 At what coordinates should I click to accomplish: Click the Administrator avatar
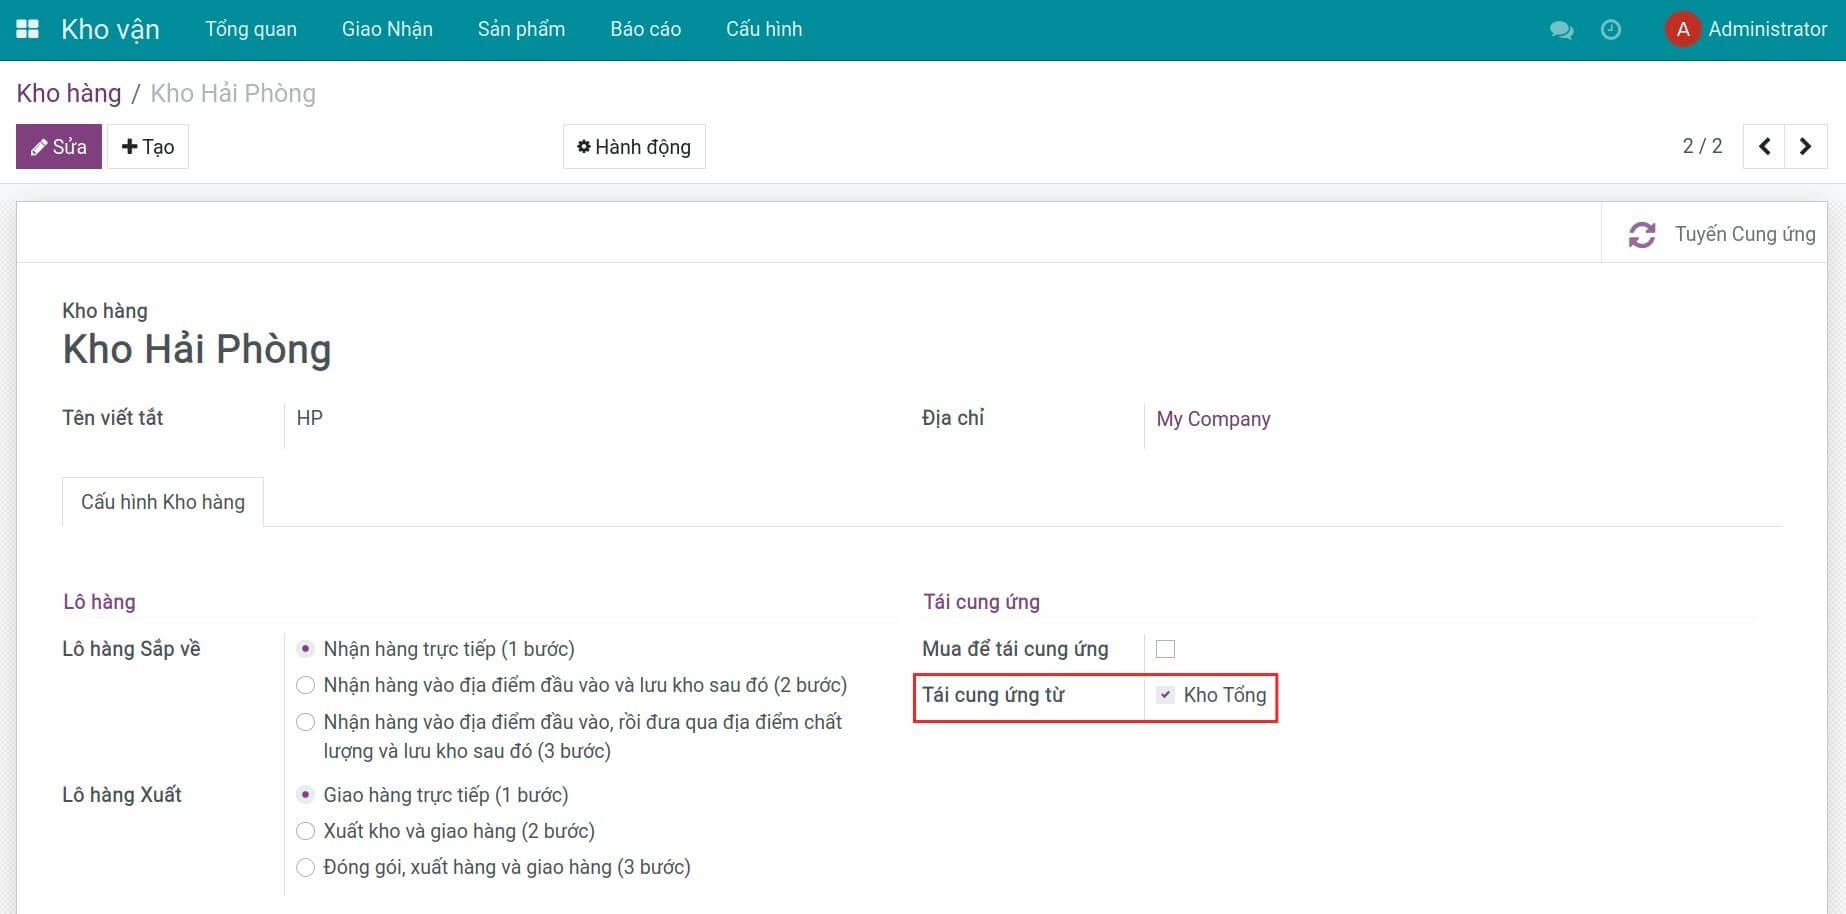1682,29
